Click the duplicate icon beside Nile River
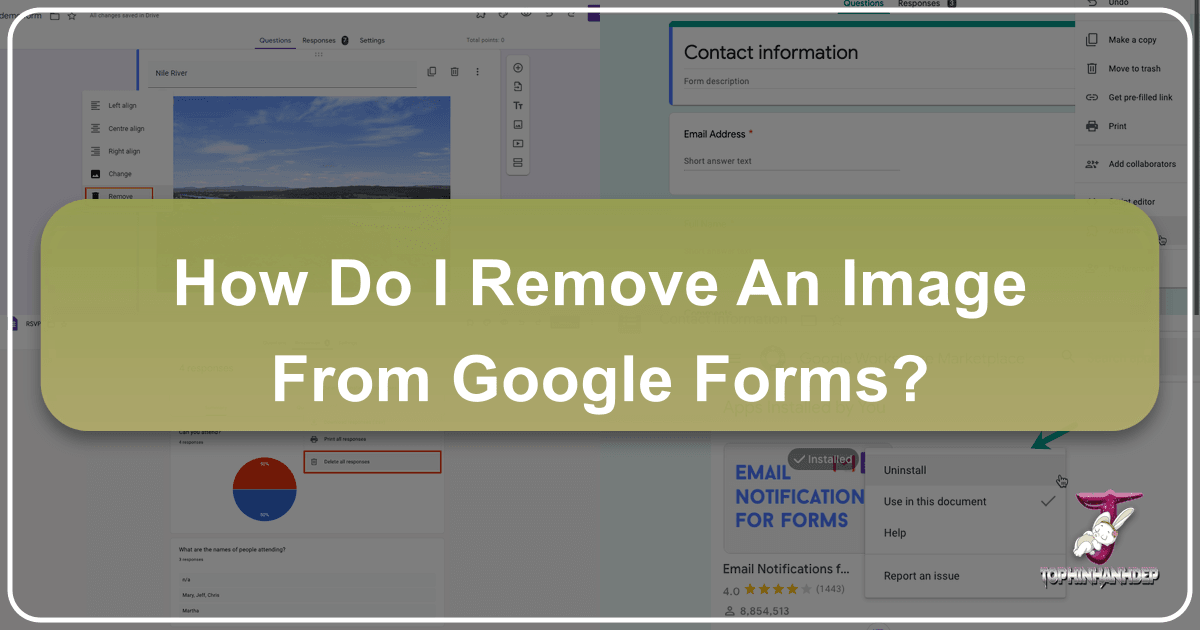This screenshot has height=630, width=1200. pos(431,72)
